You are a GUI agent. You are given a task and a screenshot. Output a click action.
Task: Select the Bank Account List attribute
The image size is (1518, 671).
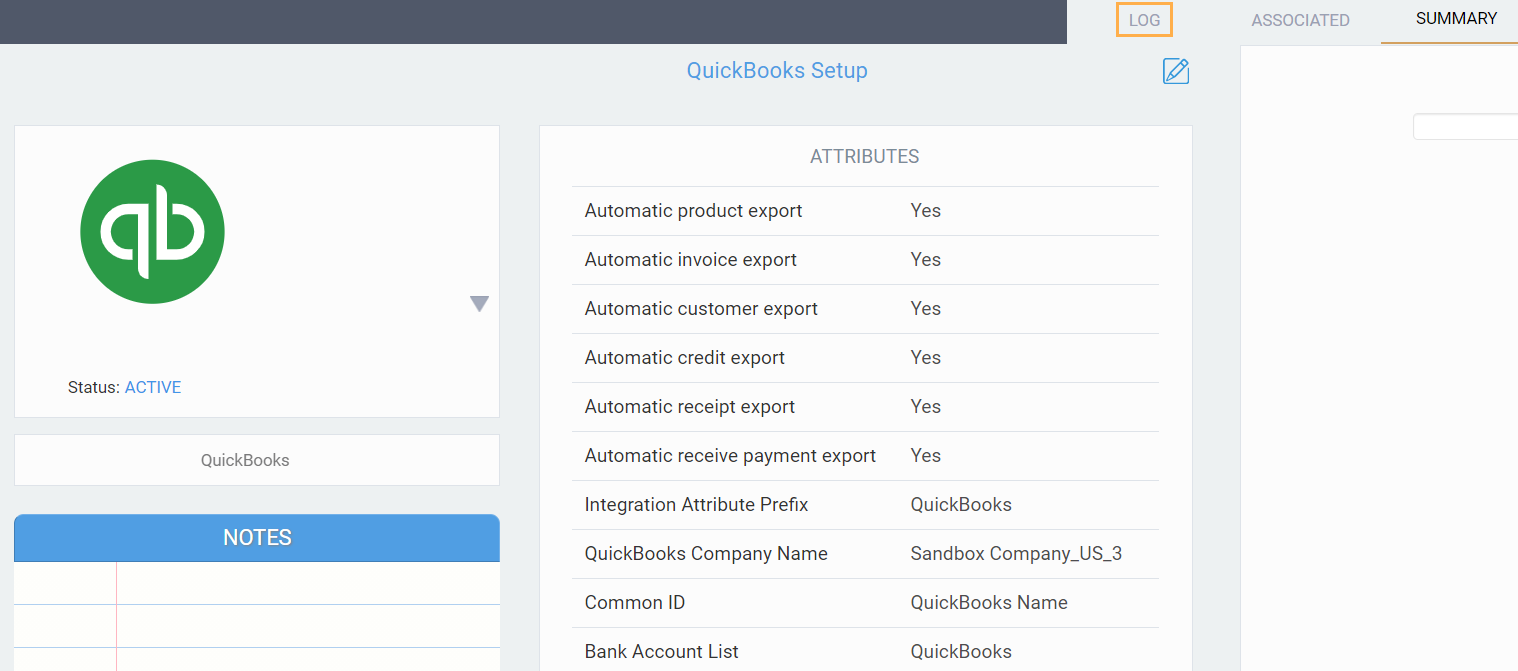pos(661,652)
